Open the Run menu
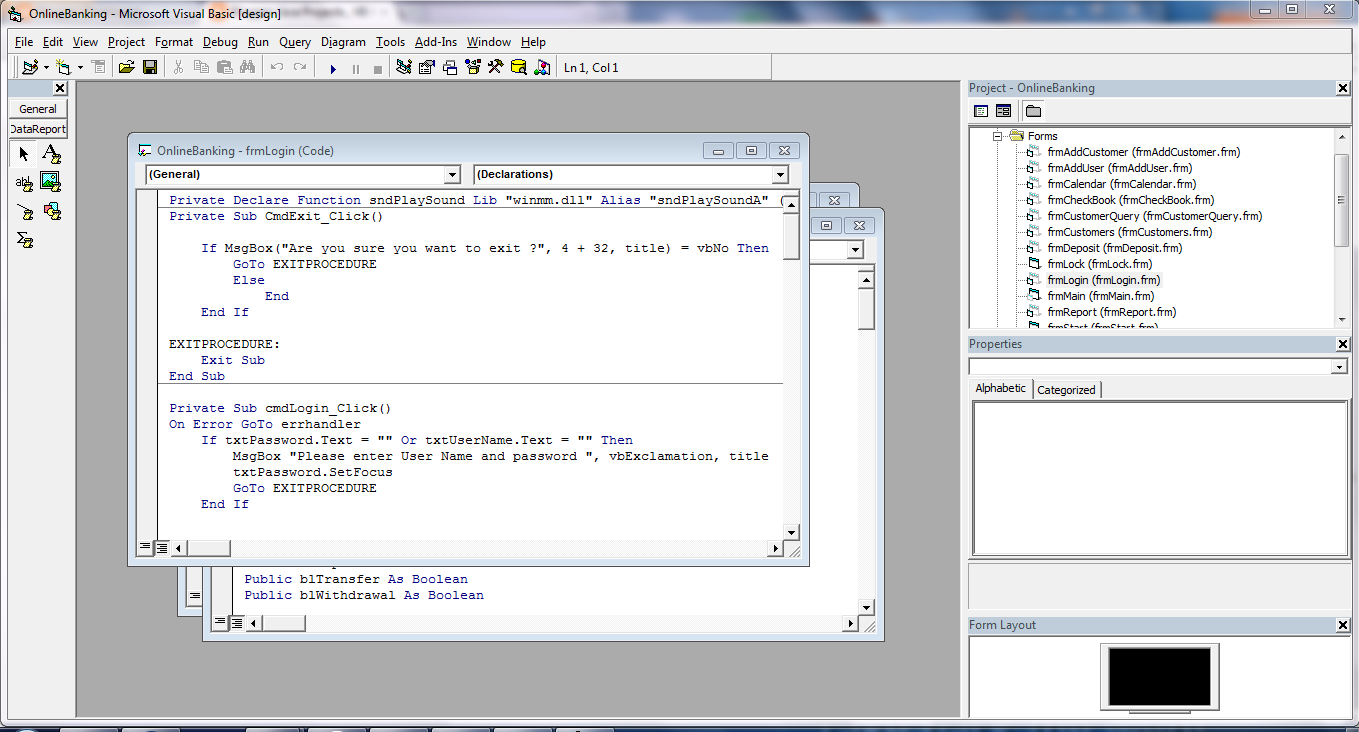Screen dimensions: 1359x732 tap(259, 42)
